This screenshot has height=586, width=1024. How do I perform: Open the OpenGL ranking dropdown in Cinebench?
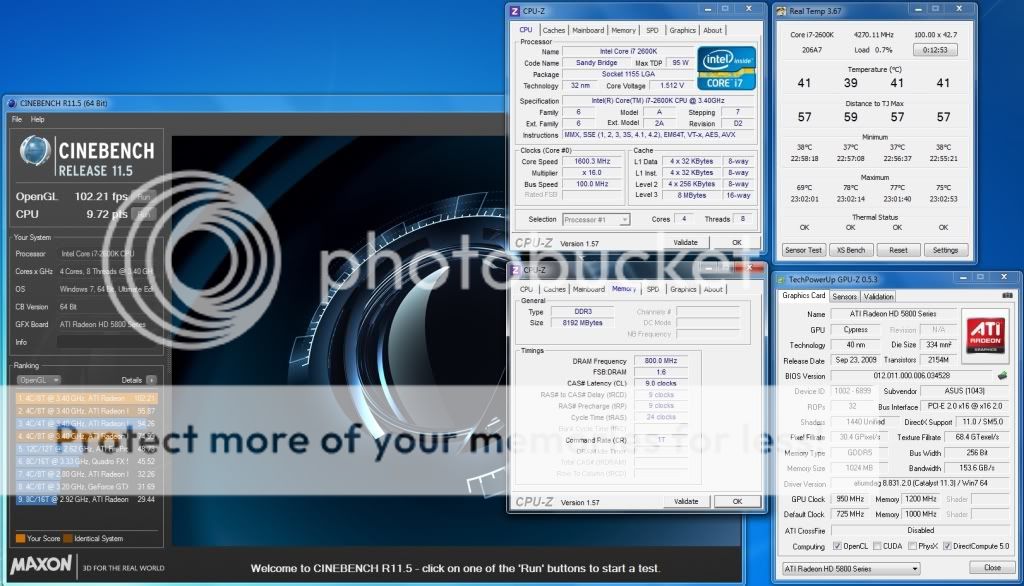coord(38,380)
